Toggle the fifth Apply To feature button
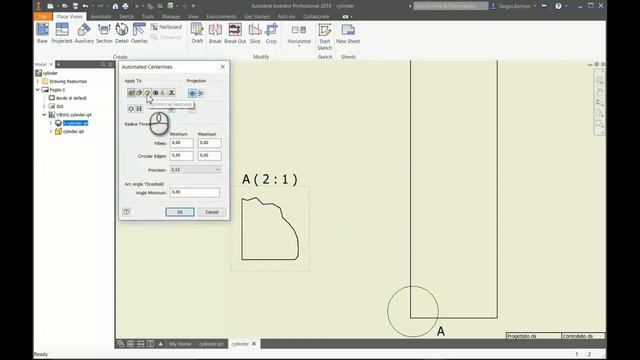The height and width of the screenshot is (360, 640). click(163, 93)
